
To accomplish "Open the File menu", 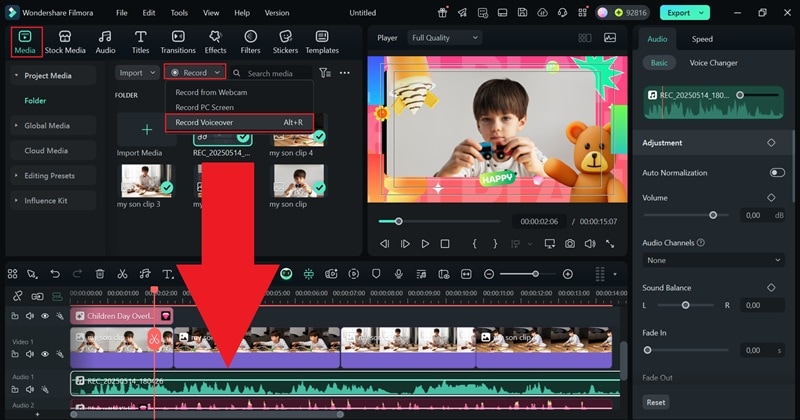I will (121, 13).
